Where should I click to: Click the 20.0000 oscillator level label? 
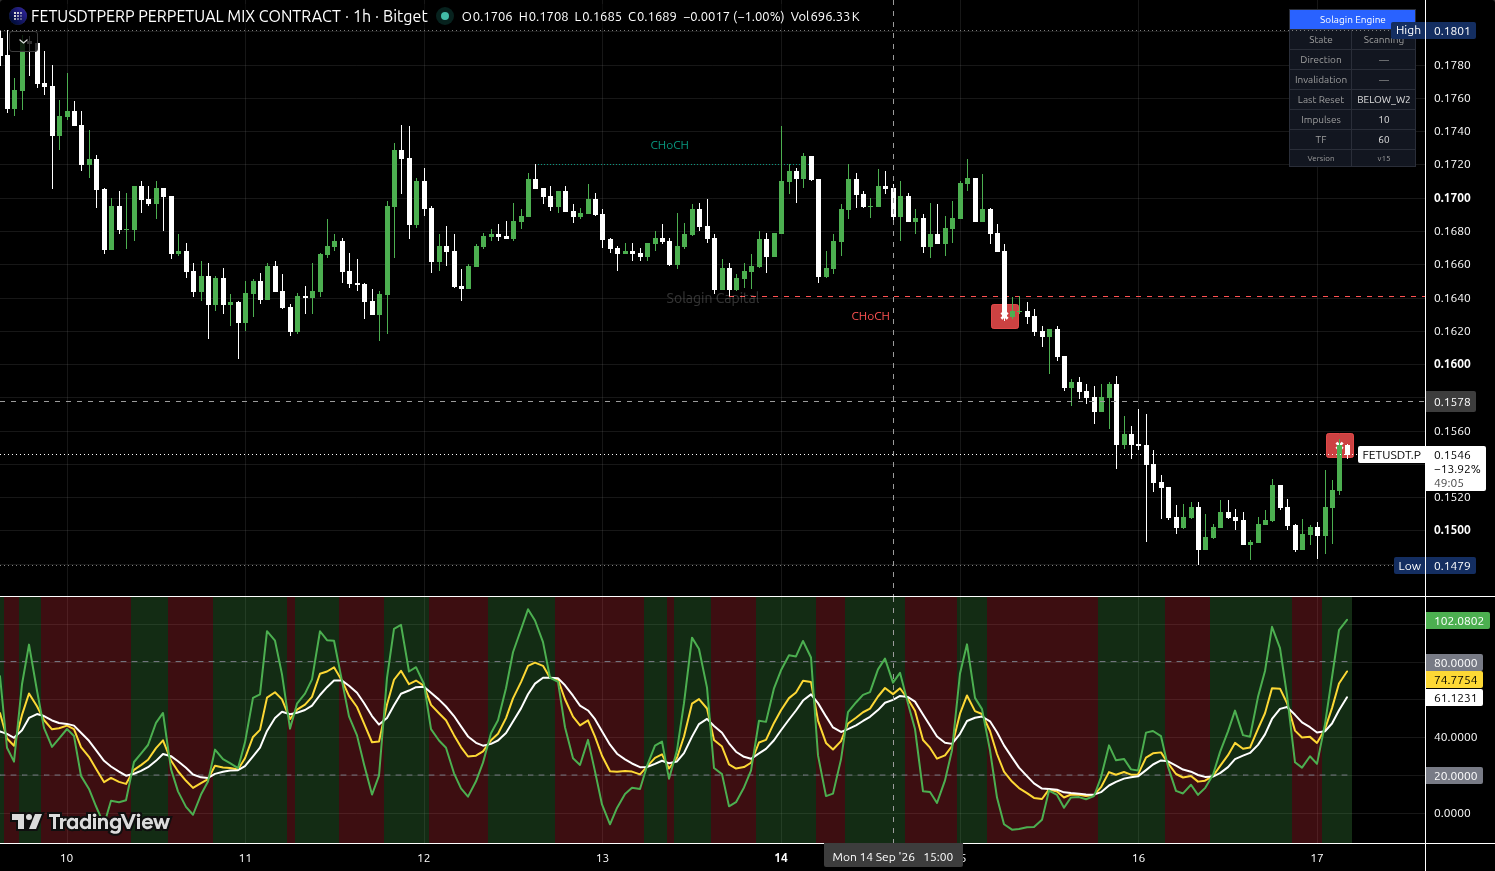point(1455,776)
